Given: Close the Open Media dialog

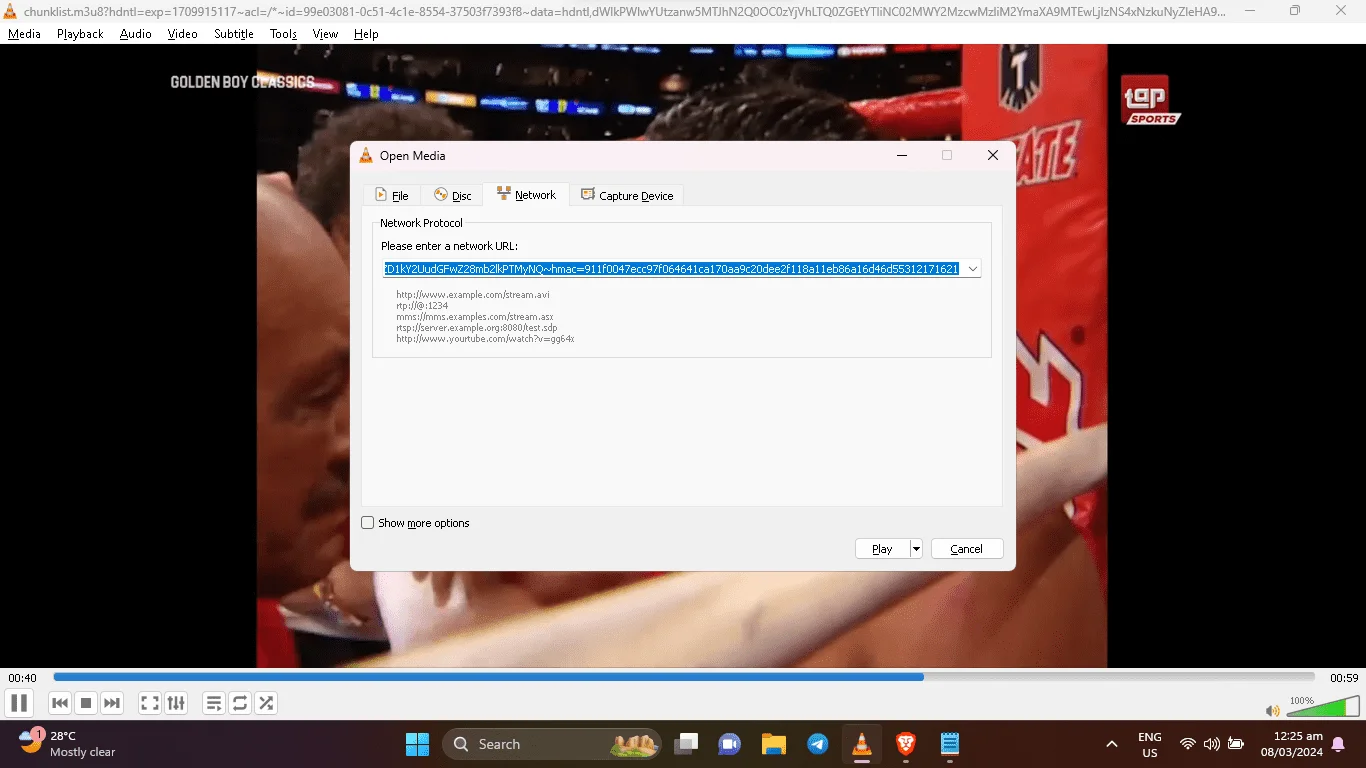Looking at the screenshot, I should (x=993, y=155).
